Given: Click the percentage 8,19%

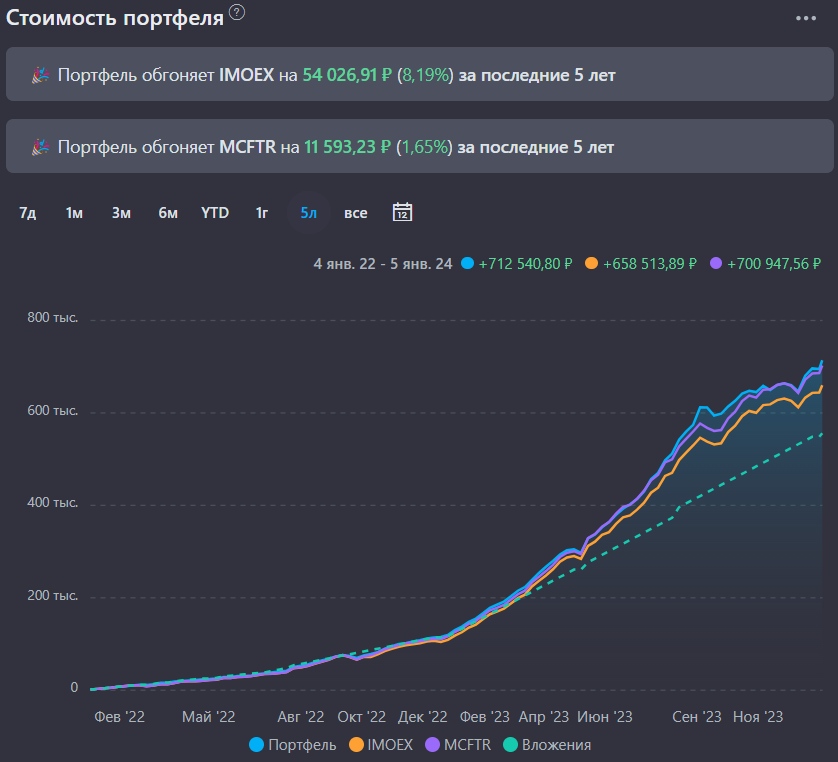Looking at the screenshot, I should 425,75.
